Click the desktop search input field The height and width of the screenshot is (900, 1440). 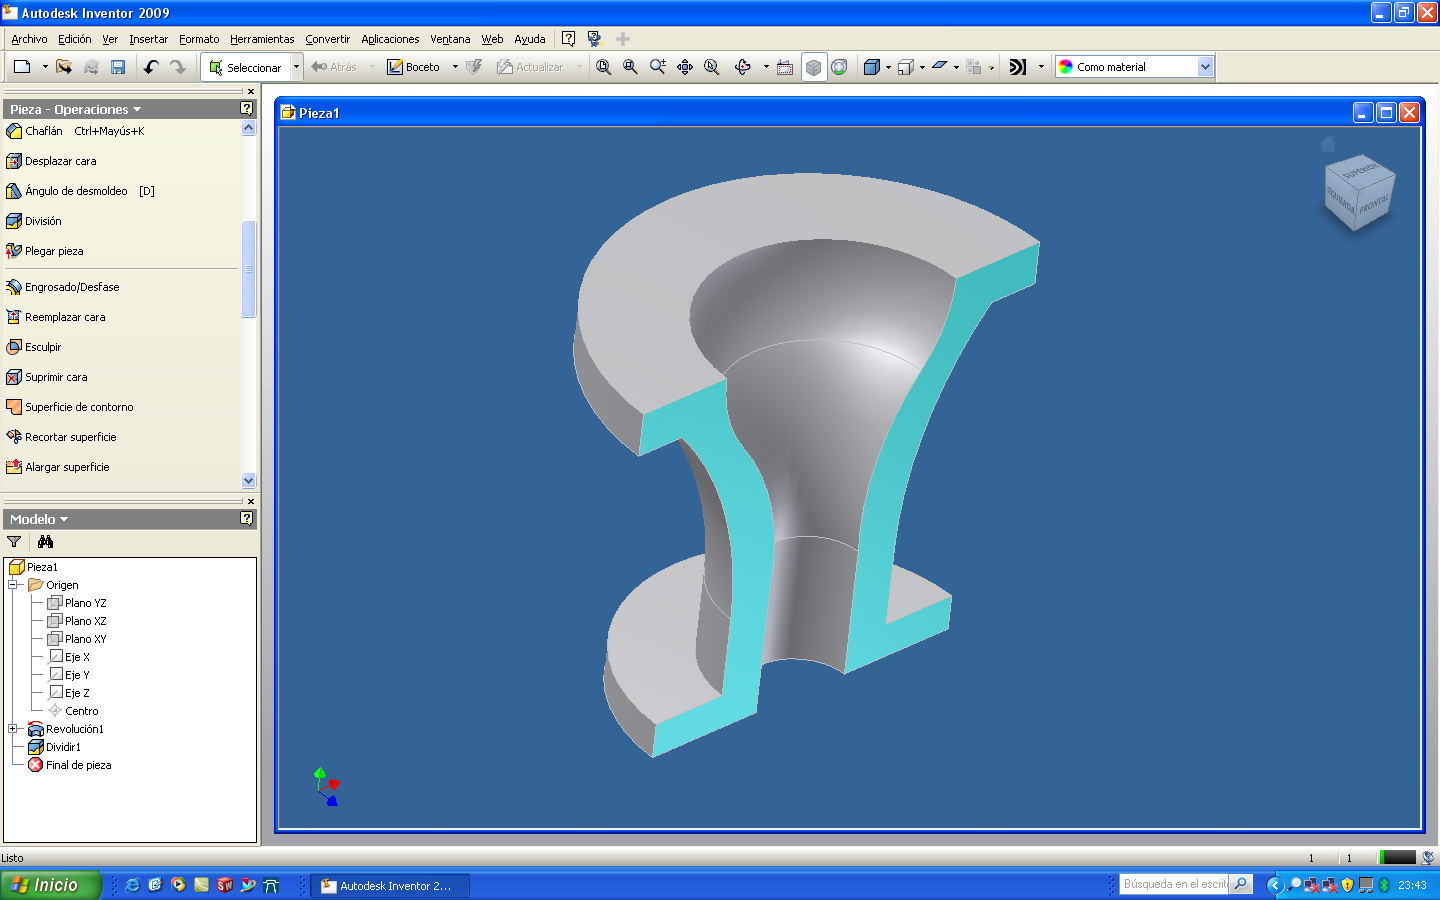1176,884
